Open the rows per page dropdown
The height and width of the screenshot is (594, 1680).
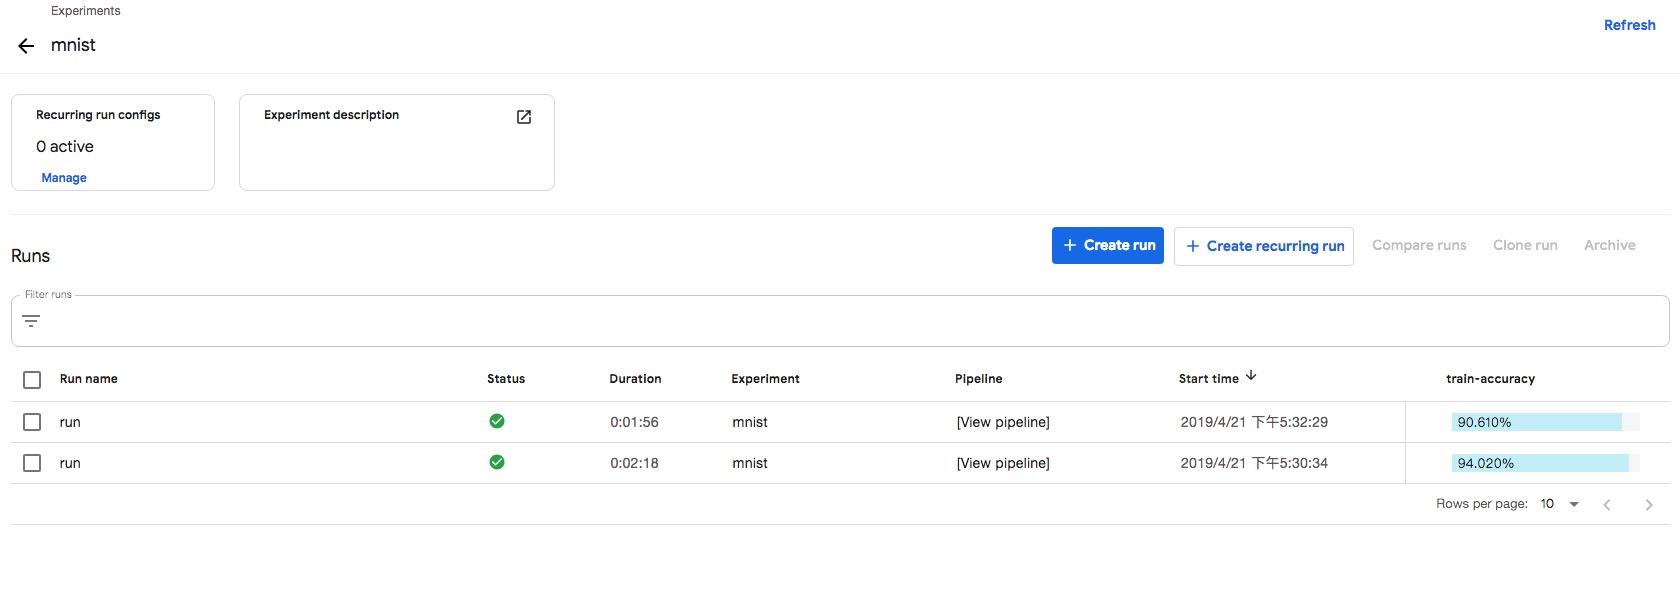[x=1560, y=504]
